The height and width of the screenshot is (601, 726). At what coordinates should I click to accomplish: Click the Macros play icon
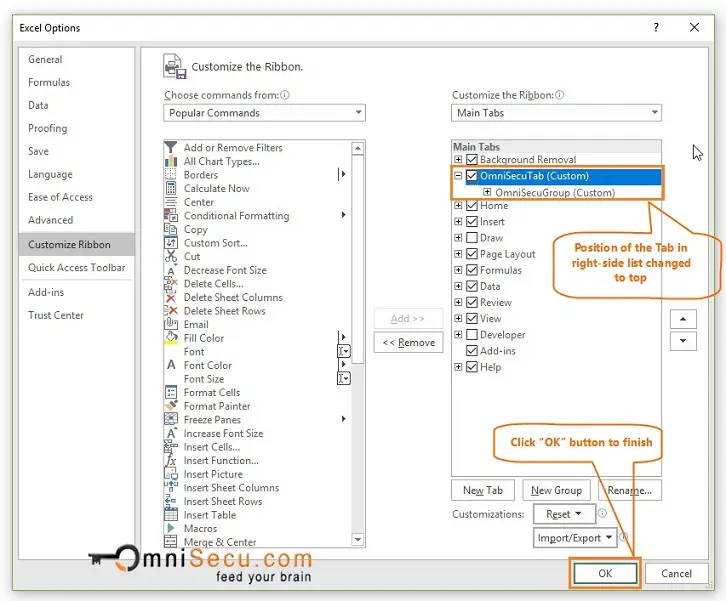[x=171, y=528]
